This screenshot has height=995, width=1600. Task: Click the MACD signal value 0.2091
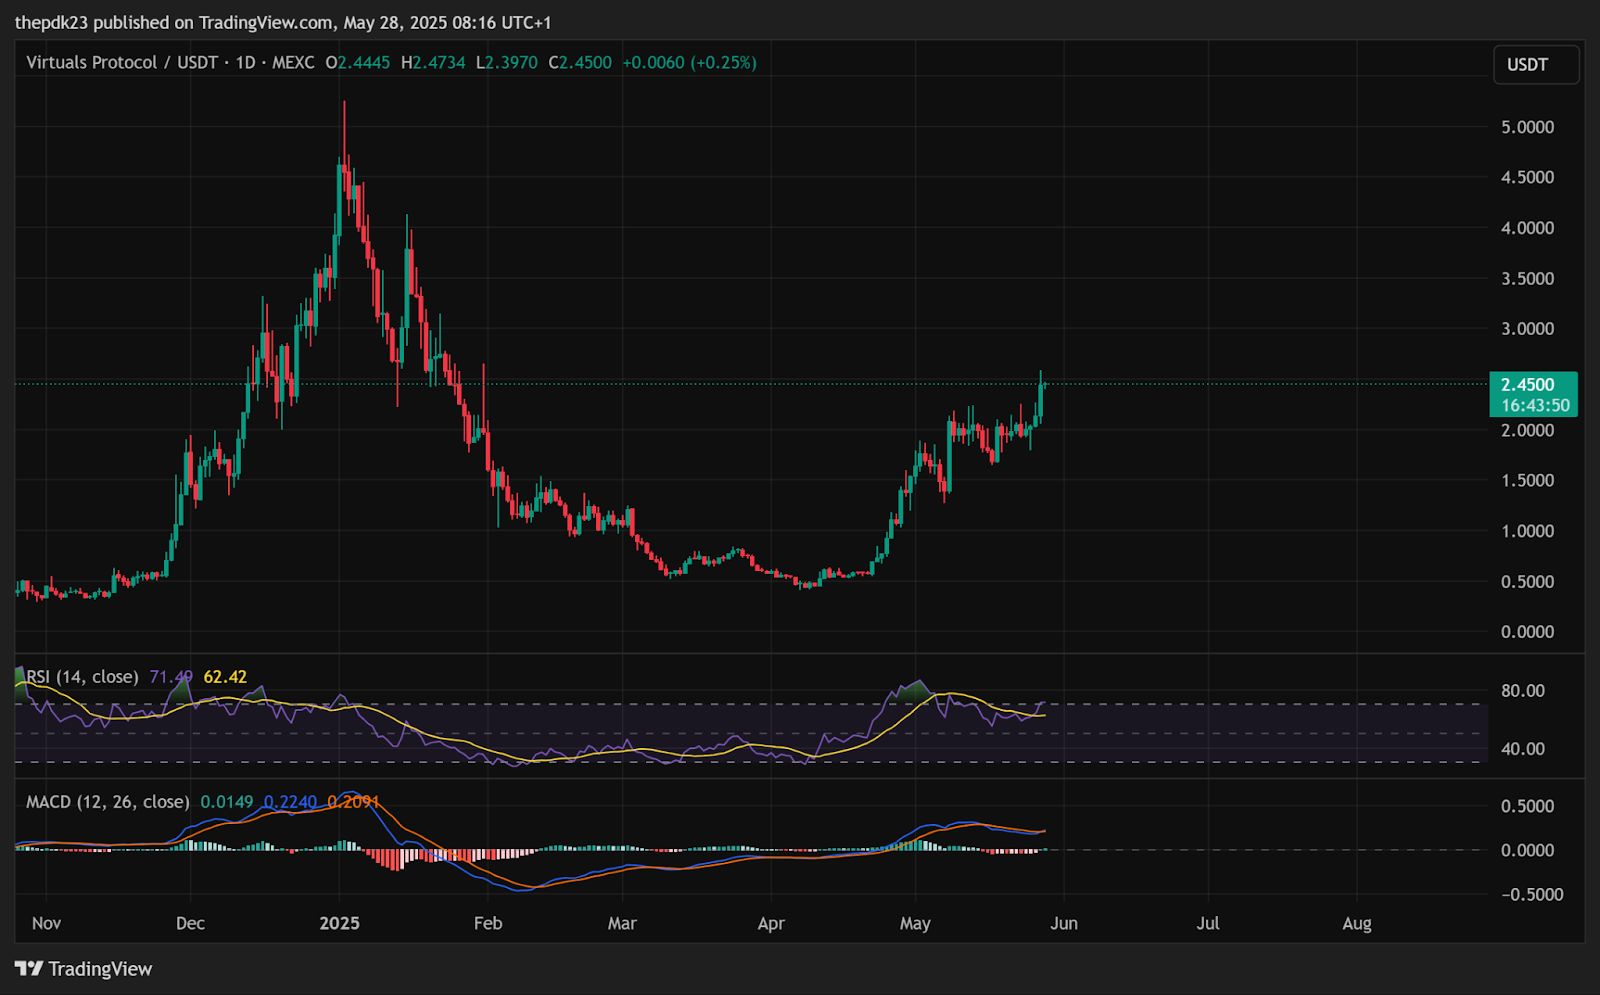tap(353, 802)
